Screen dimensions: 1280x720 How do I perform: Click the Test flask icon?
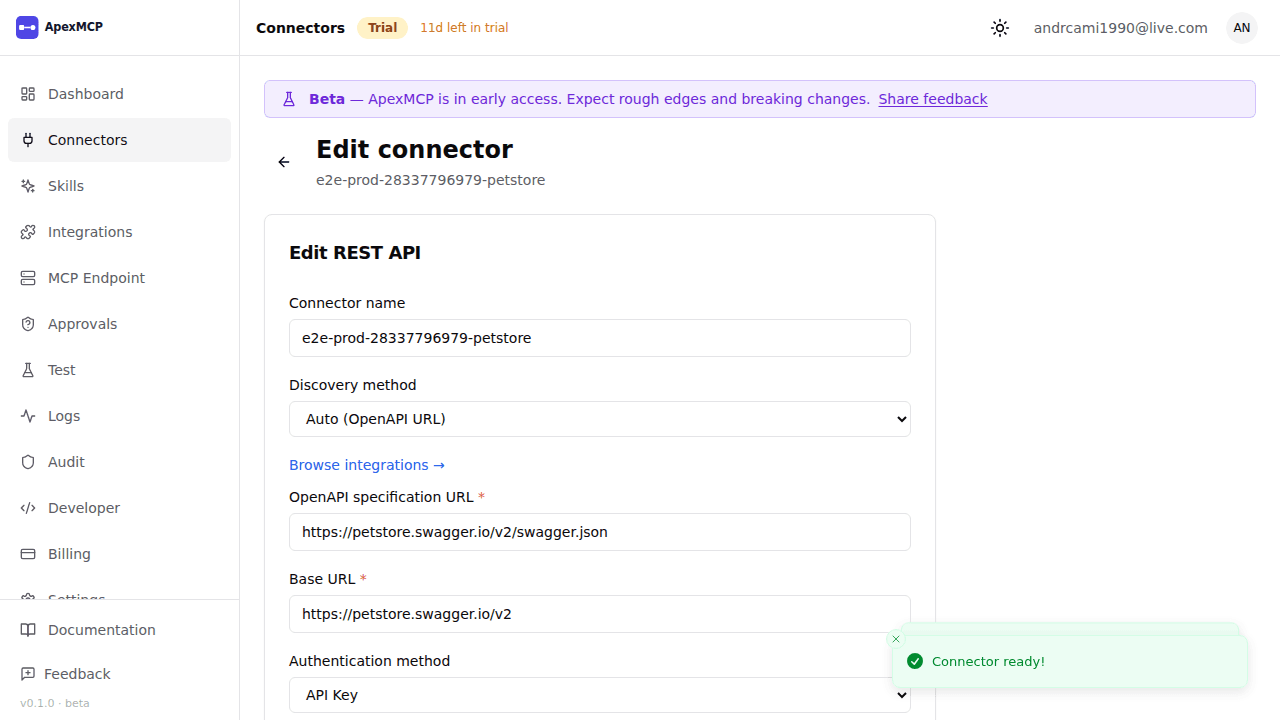point(28,370)
